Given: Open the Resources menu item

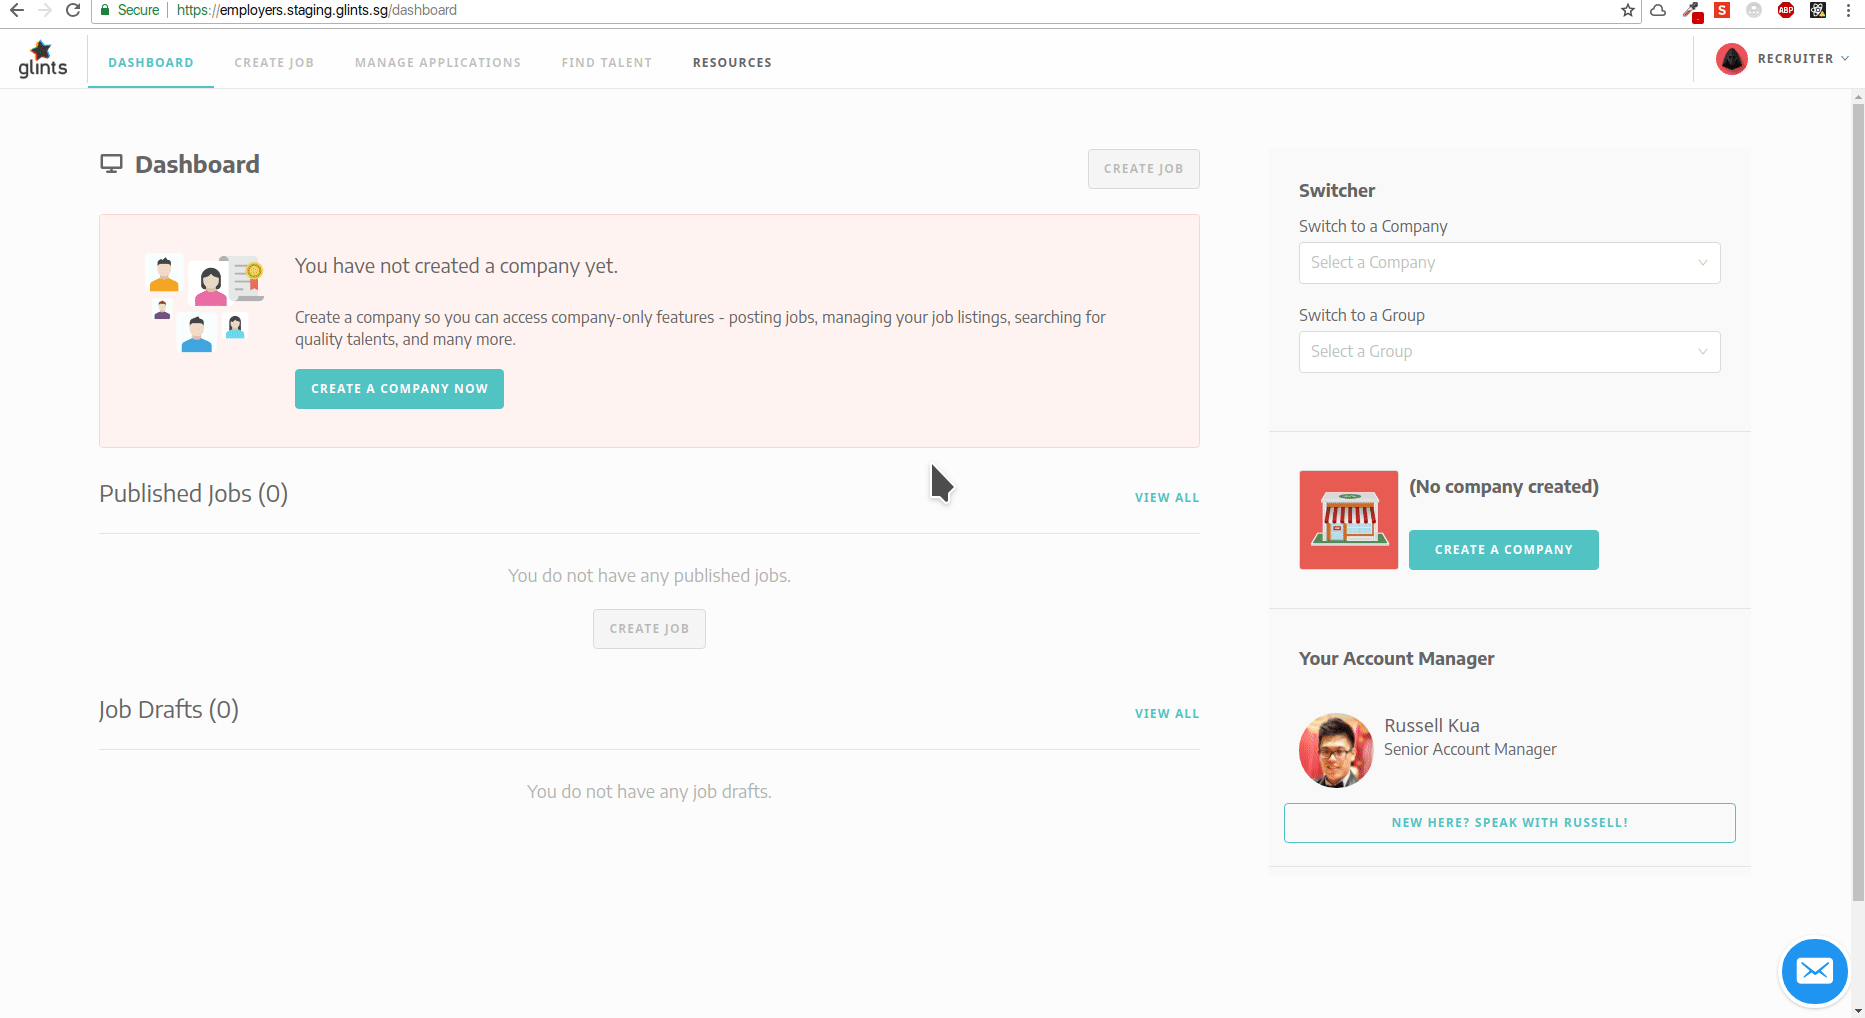Looking at the screenshot, I should pyautogui.click(x=731, y=62).
